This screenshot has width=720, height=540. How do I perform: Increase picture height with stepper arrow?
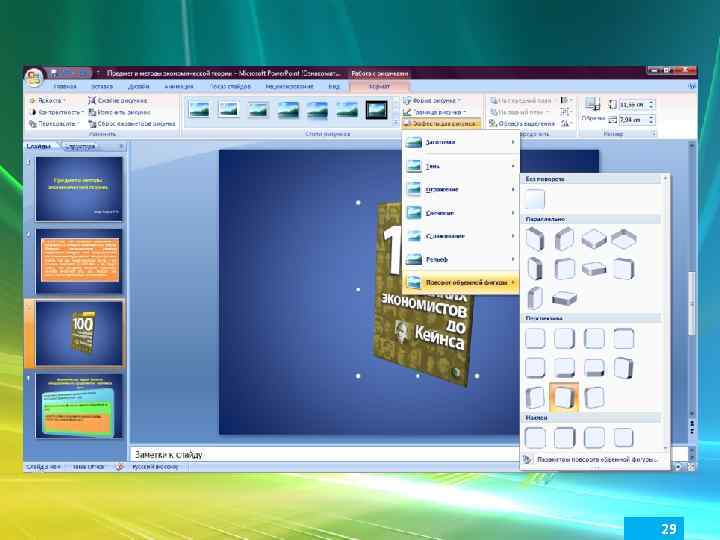[652, 102]
